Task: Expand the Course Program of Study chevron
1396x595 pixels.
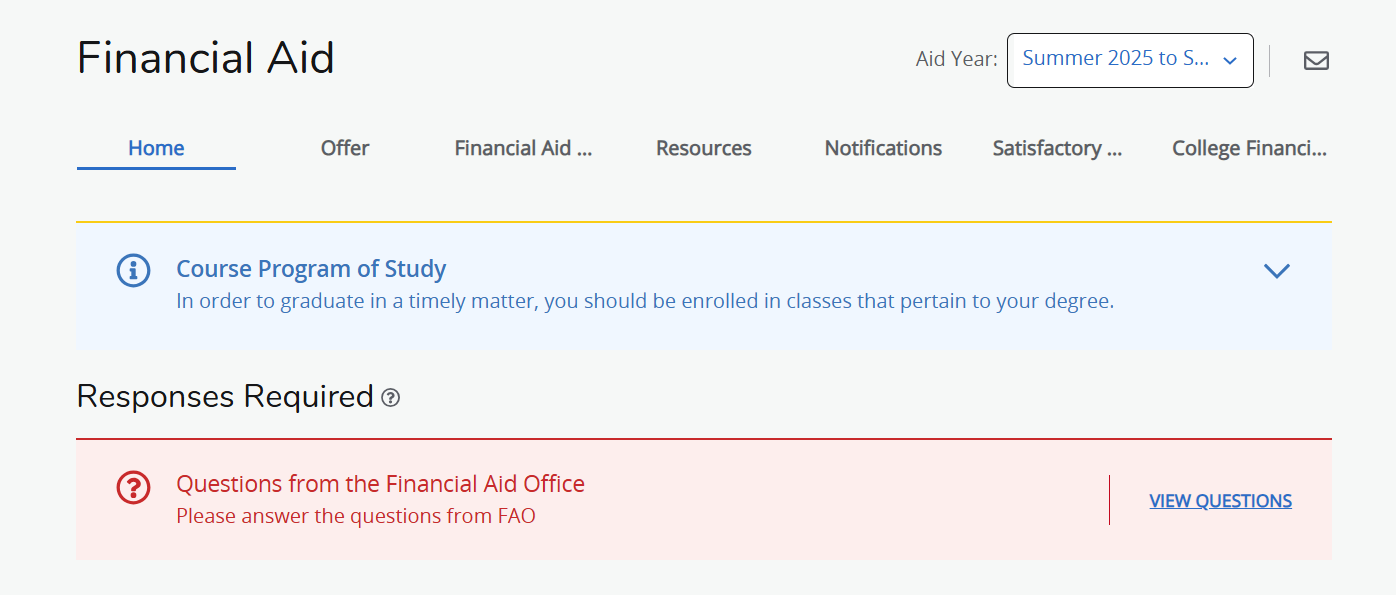Action: coord(1276,271)
